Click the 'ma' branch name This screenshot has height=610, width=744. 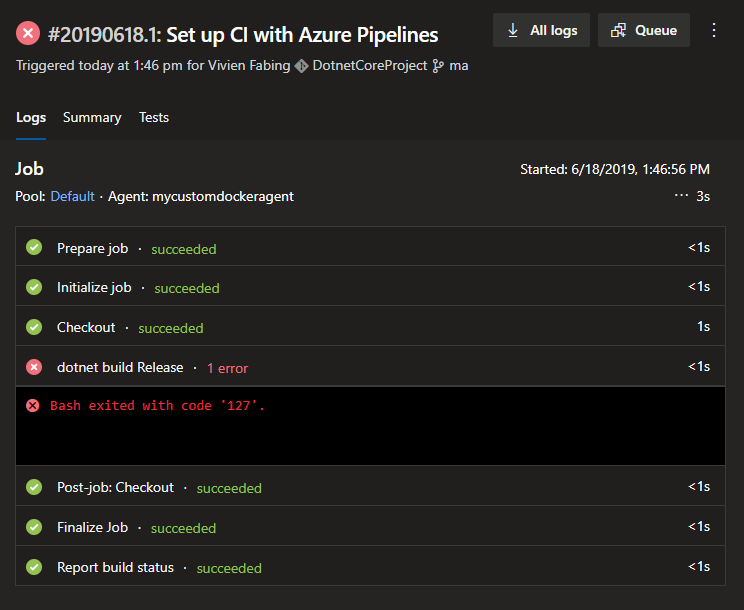point(459,65)
